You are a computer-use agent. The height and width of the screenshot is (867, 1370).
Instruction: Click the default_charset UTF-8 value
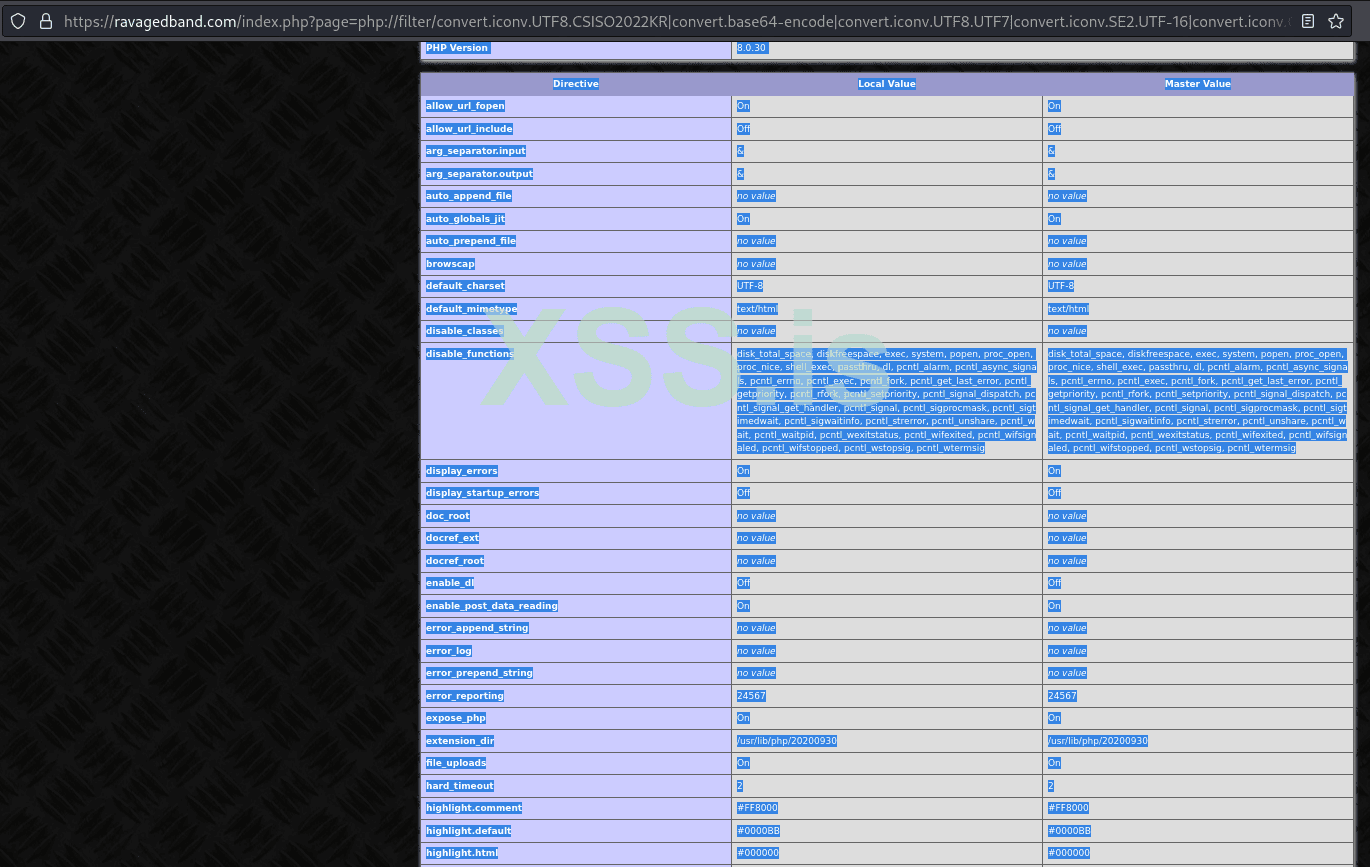pos(750,285)
